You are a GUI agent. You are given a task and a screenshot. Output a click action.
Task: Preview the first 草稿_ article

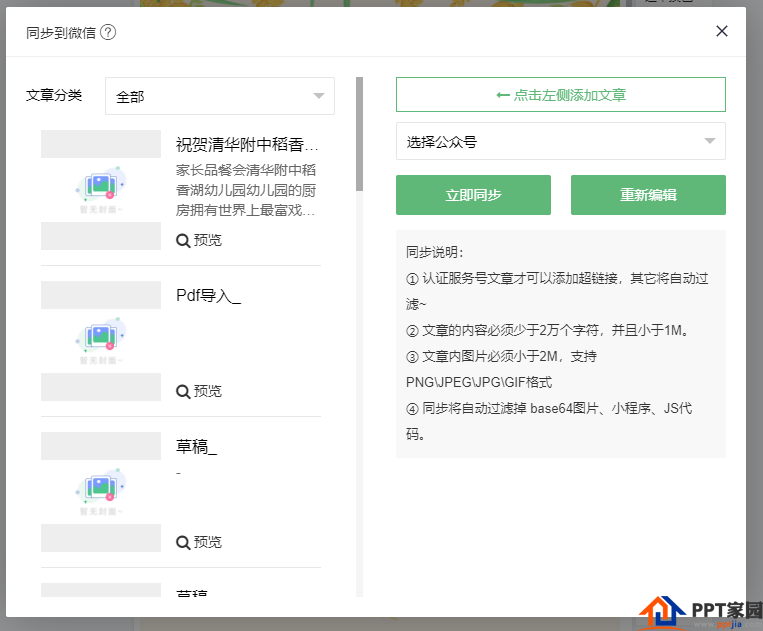199,542
